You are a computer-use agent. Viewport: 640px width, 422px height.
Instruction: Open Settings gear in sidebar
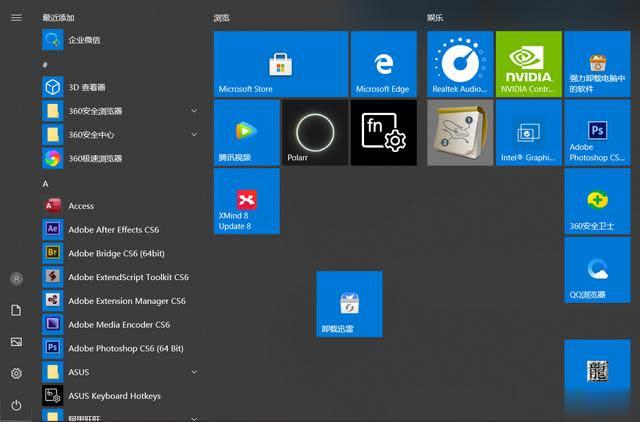click(16, 373)
